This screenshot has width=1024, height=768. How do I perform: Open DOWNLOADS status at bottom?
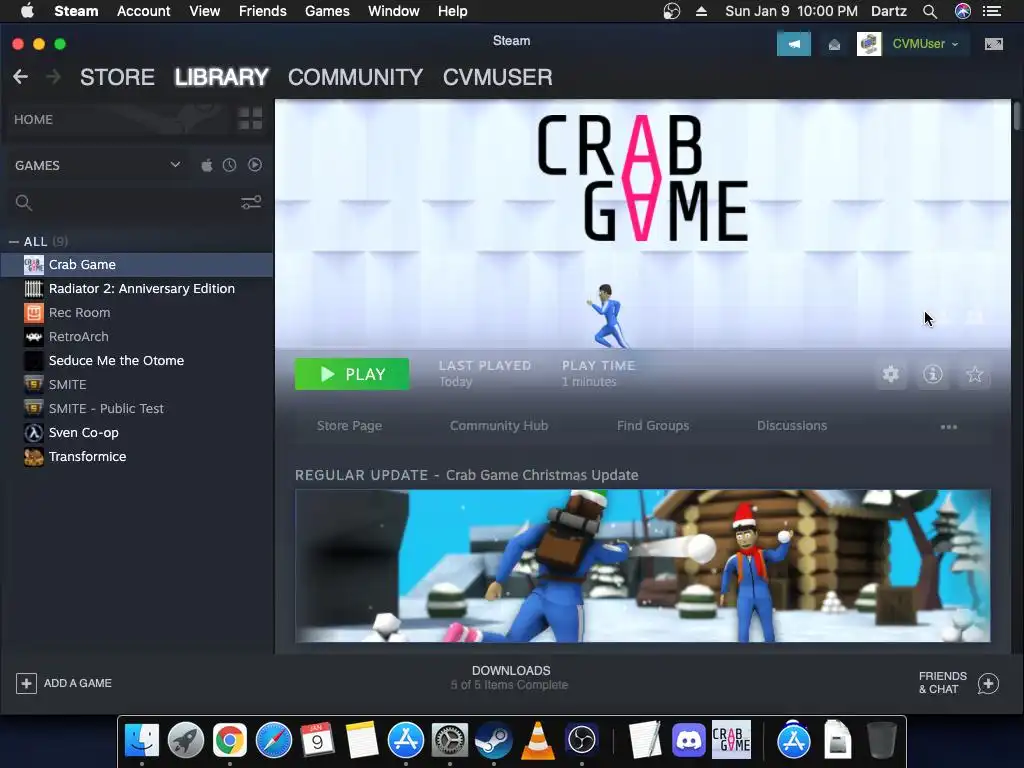pos(510,677)
